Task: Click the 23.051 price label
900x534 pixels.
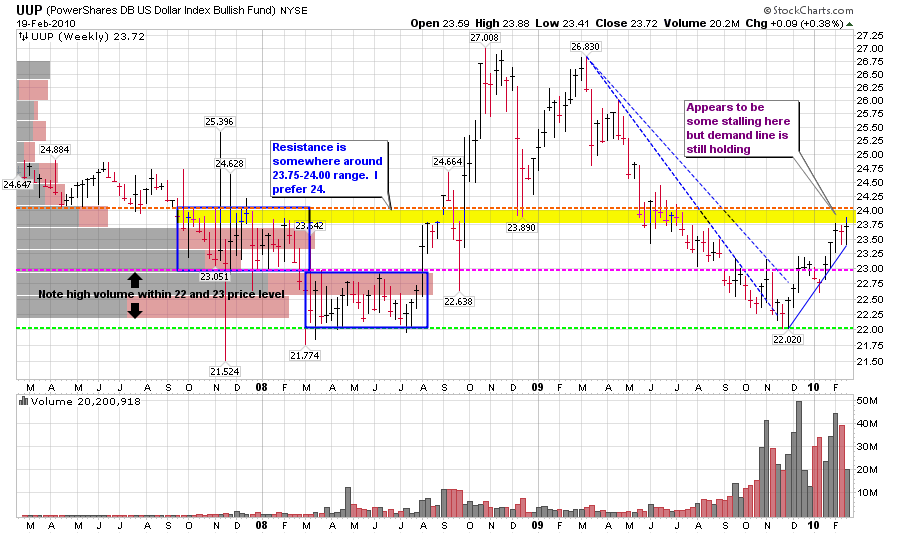Action: point(214,277)
